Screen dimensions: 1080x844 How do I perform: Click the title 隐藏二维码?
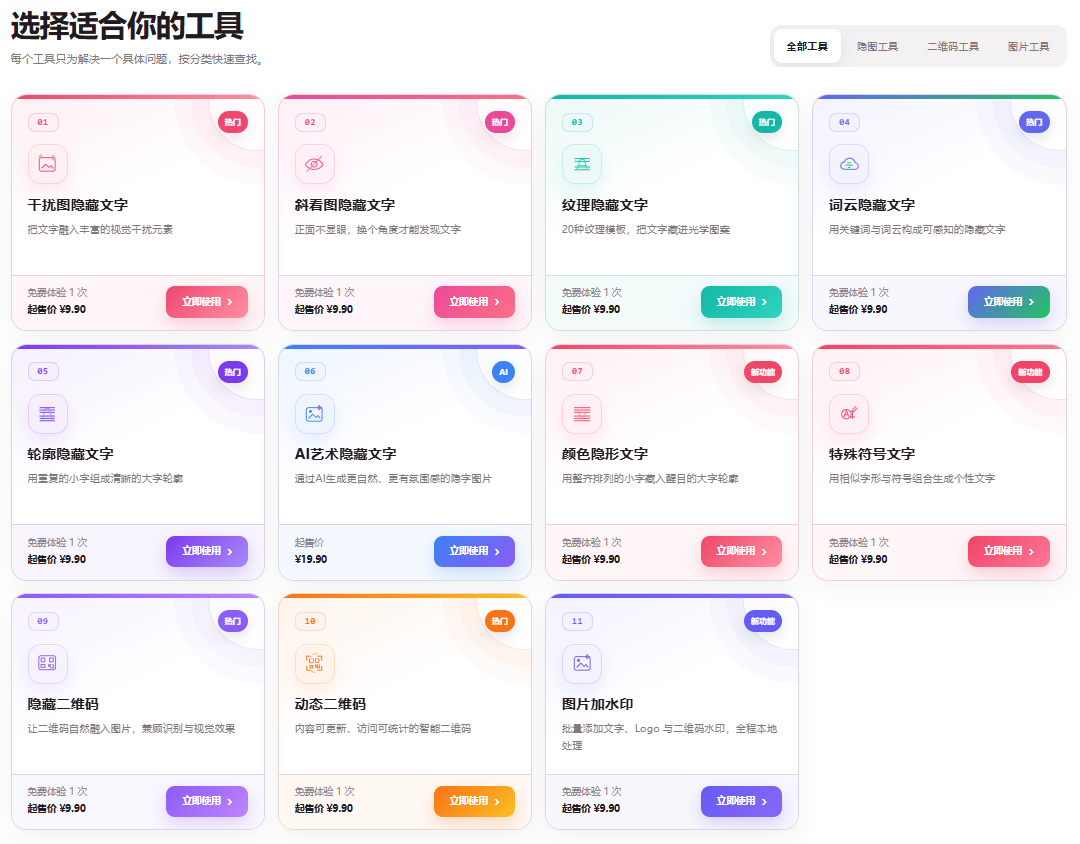click(63, 704)
